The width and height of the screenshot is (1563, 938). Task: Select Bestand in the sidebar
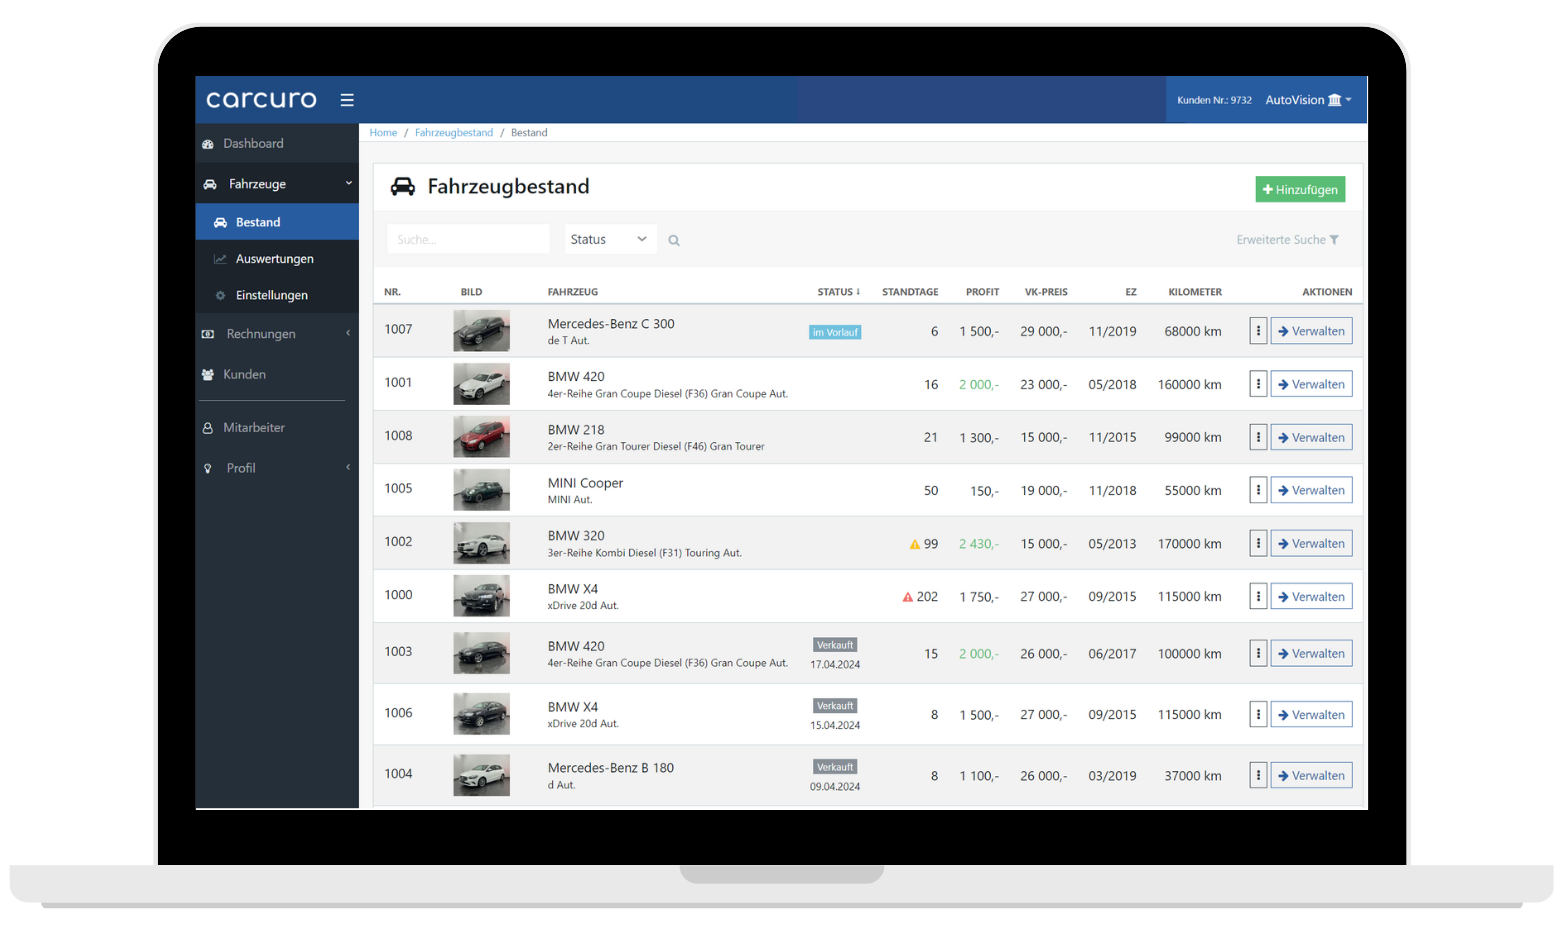click(277, 222)
